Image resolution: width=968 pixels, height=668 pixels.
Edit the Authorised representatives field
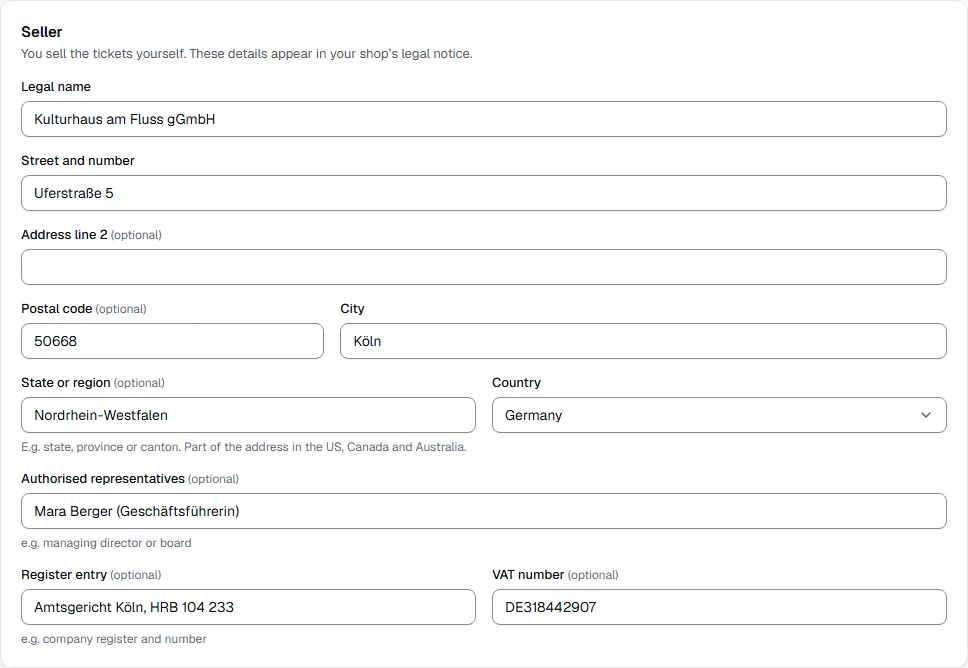(x=483, y=511)
